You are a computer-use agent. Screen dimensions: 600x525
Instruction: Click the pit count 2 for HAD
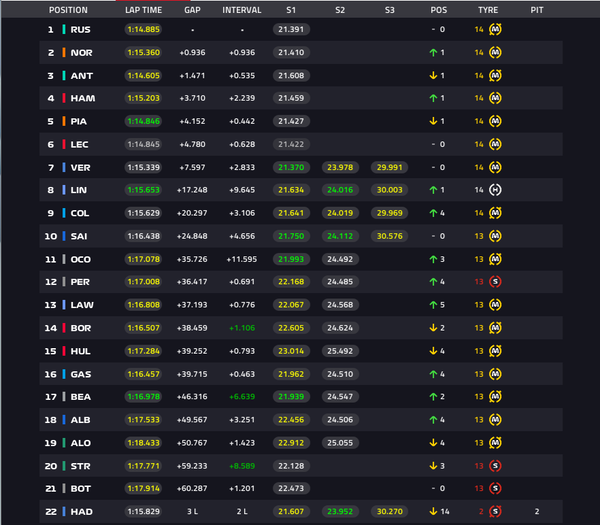pos(537,512)
